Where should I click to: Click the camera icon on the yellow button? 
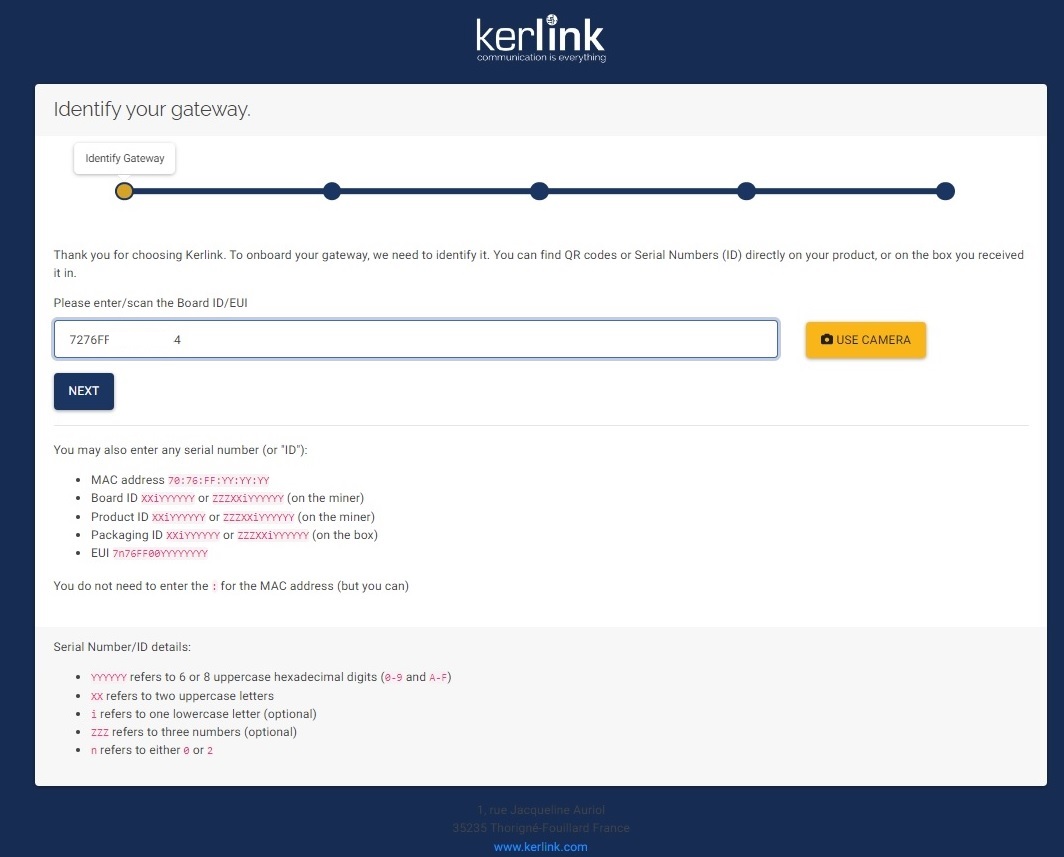pyautogui.click(x=826, y=340)
